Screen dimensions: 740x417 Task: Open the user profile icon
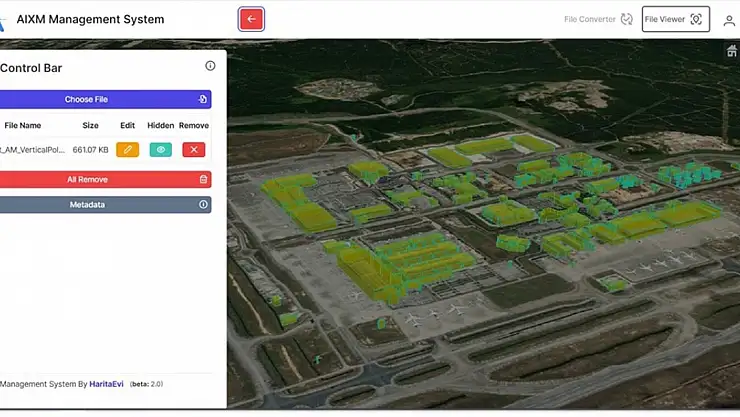click(729, 20)
